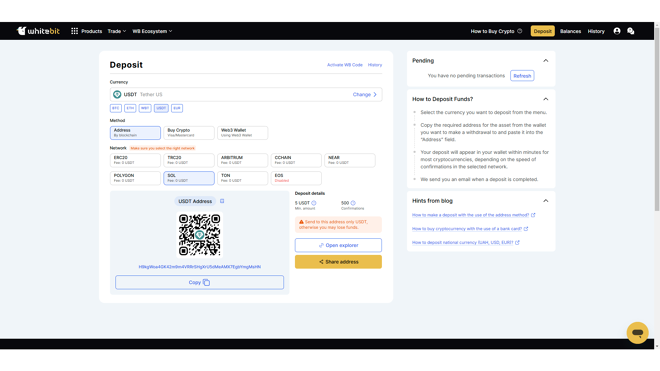Open the yellow floating chat bubble
Screen dimensions: 660x371
[x=637, y=333]
